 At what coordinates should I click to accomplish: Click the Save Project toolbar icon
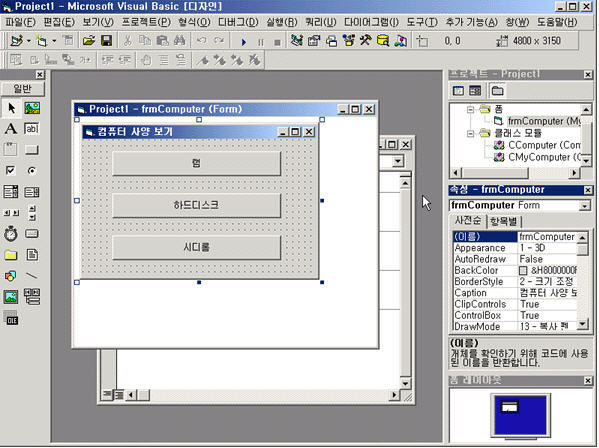pyautogui.click(x=106, y=40)
